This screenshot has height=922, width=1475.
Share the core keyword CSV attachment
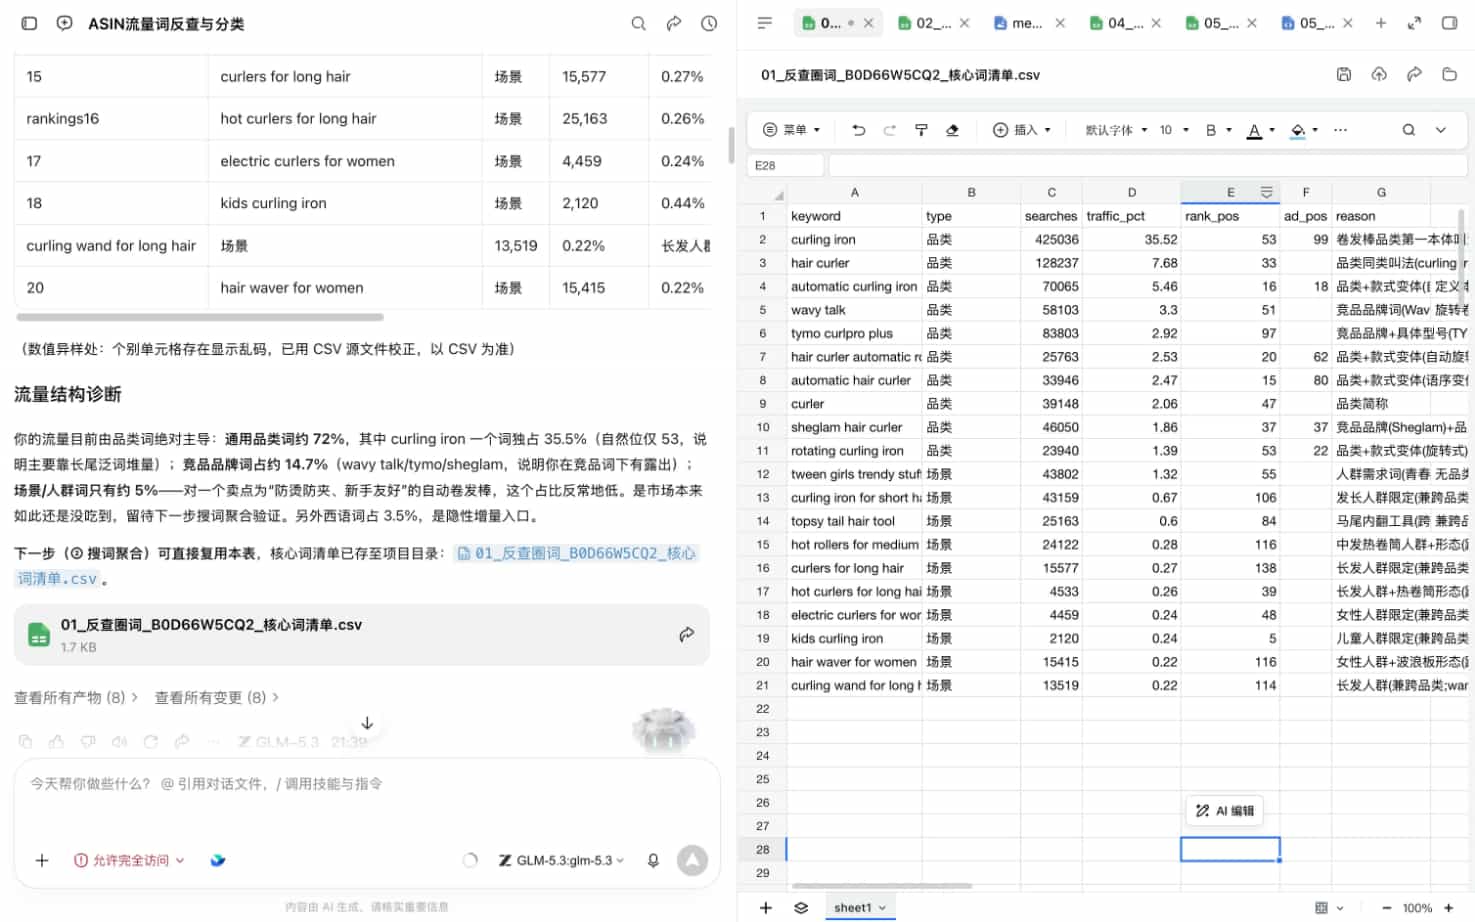coord(686,634)
